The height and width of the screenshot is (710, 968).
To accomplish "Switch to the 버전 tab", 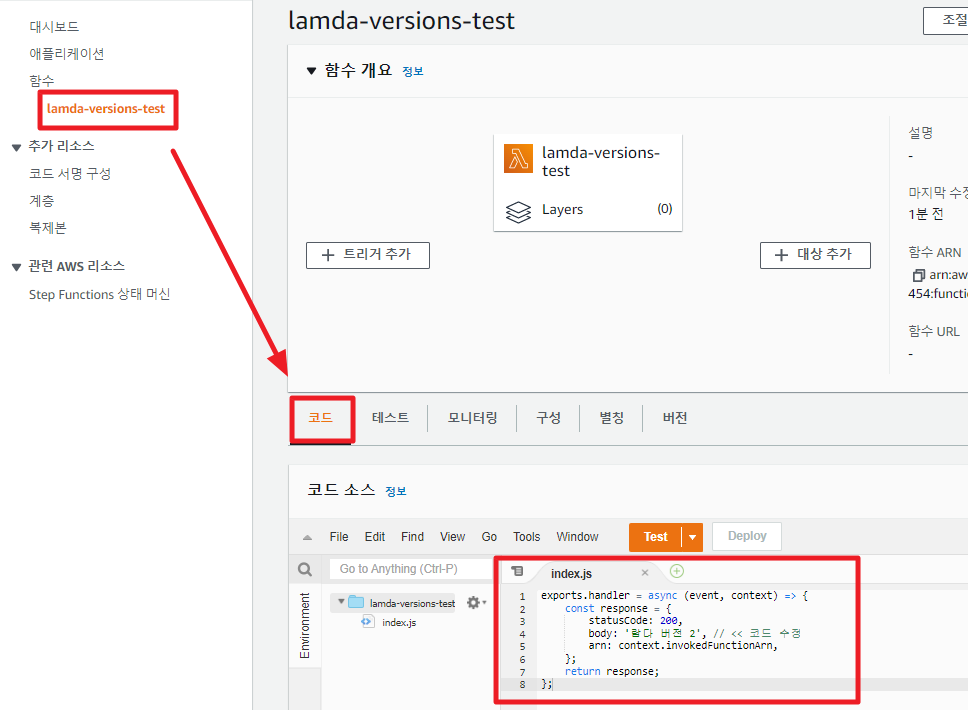I will (x=675, y=418).
